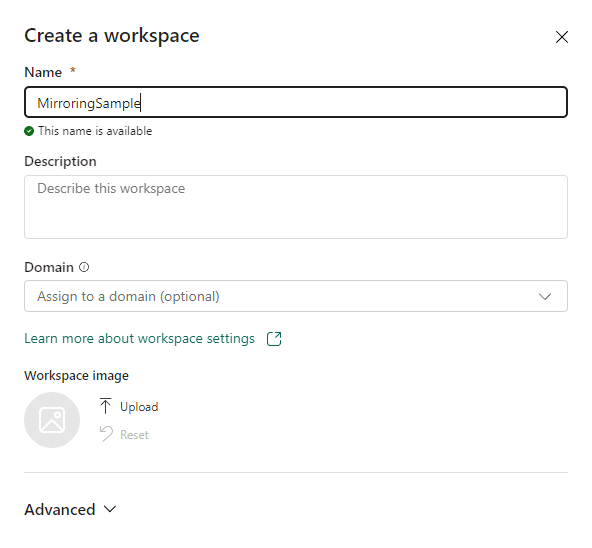Open the Assign to a domain dropdown

[296, 296]
